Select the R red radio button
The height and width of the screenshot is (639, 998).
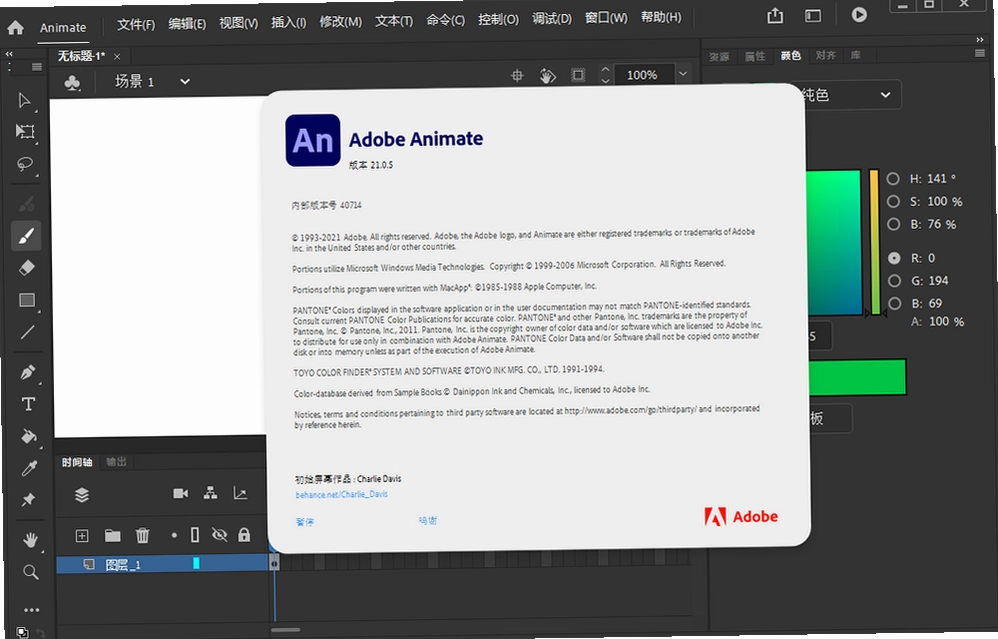coord(894,258)
